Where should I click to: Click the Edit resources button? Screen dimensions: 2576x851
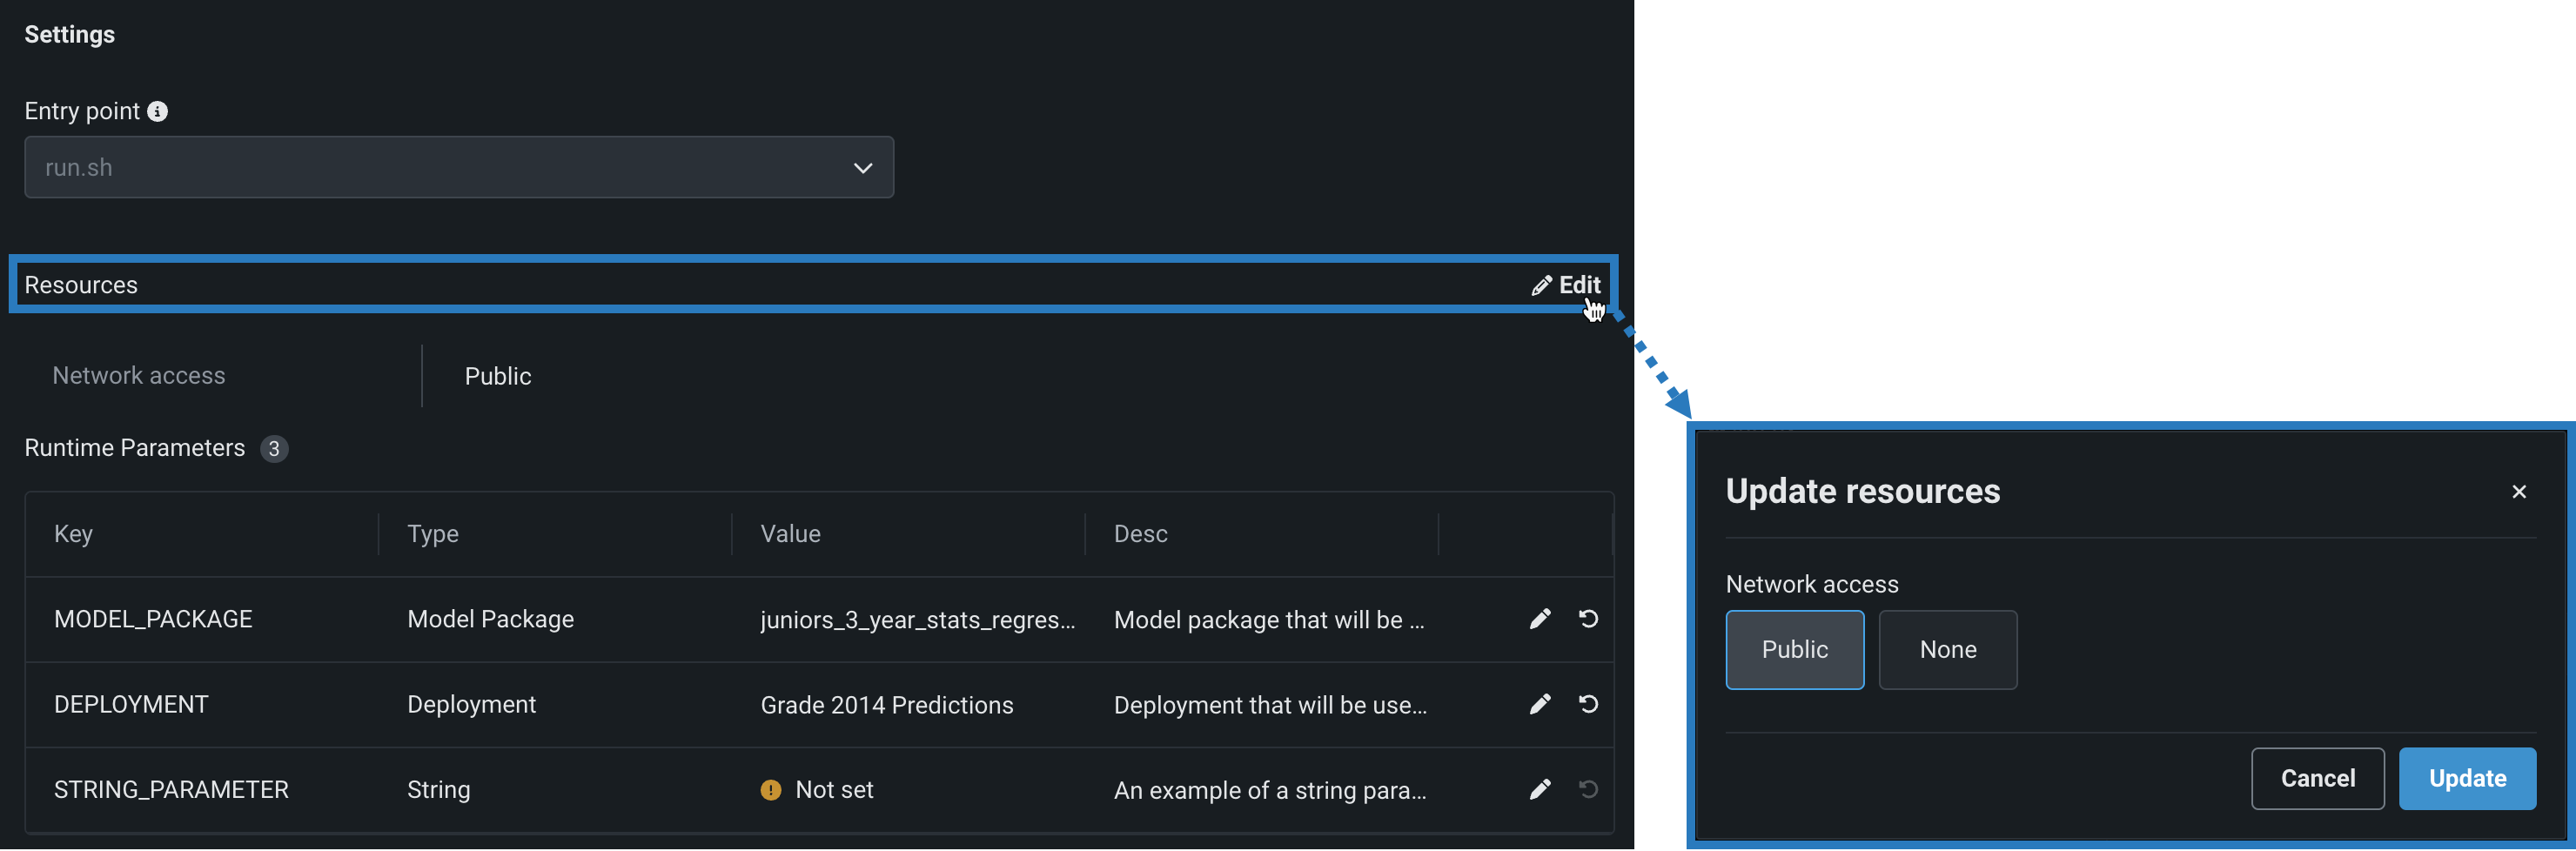tap(1566, 285)
